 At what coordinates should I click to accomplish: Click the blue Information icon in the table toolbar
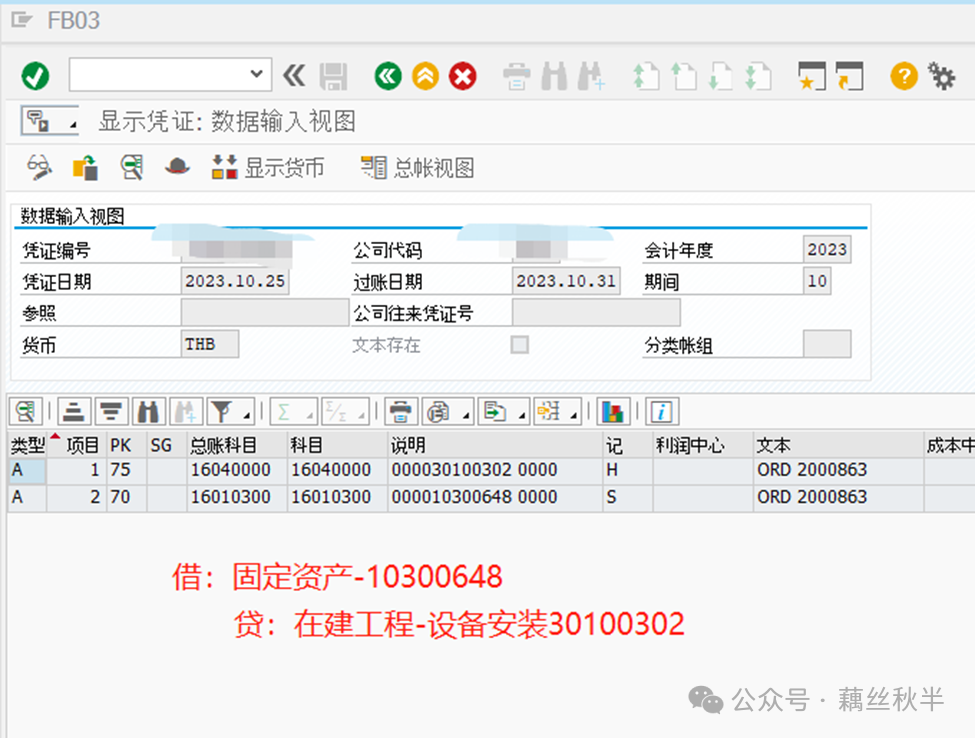pos(662,411)
